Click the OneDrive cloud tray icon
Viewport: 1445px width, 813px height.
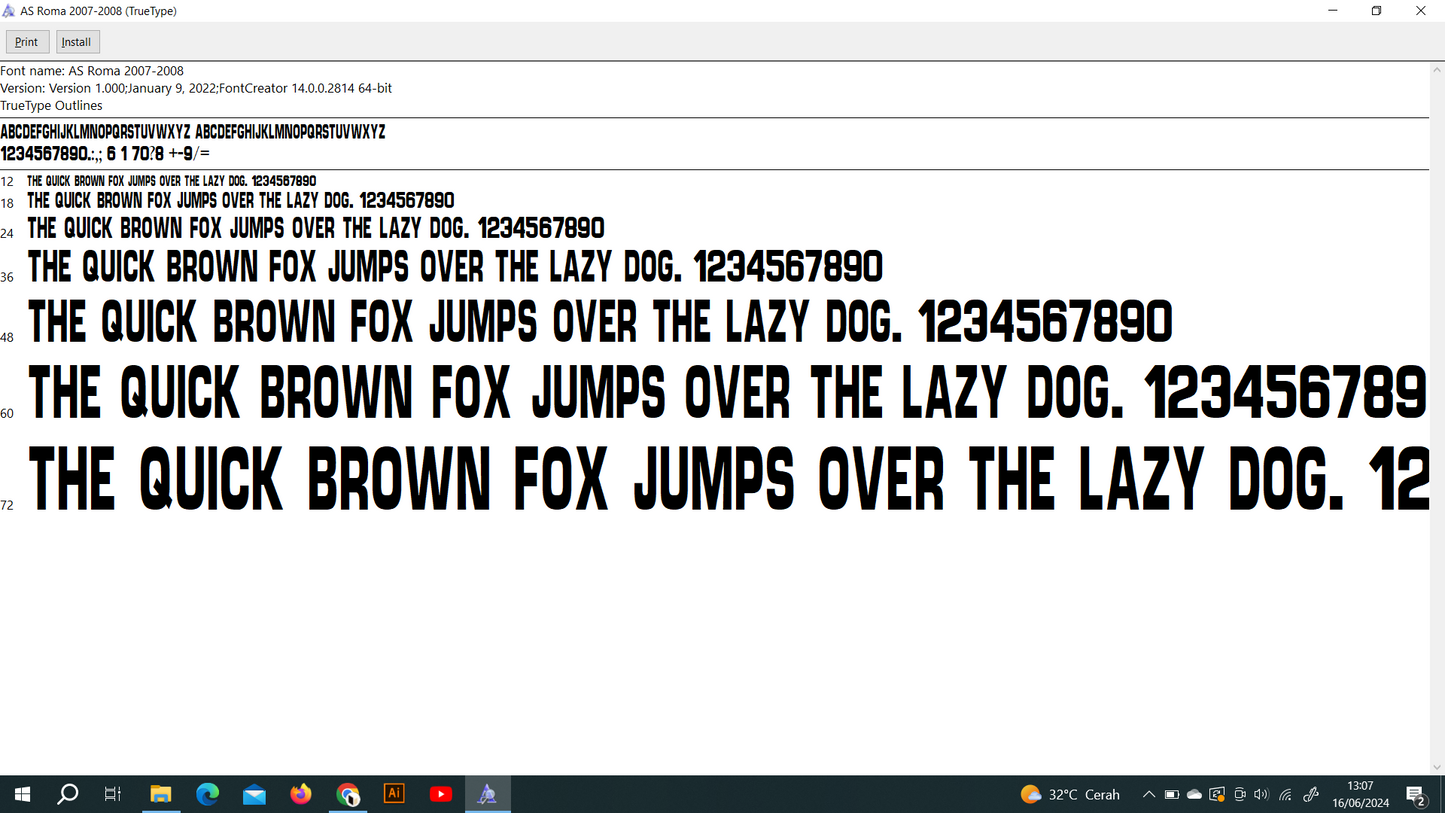click(1194, 795)
